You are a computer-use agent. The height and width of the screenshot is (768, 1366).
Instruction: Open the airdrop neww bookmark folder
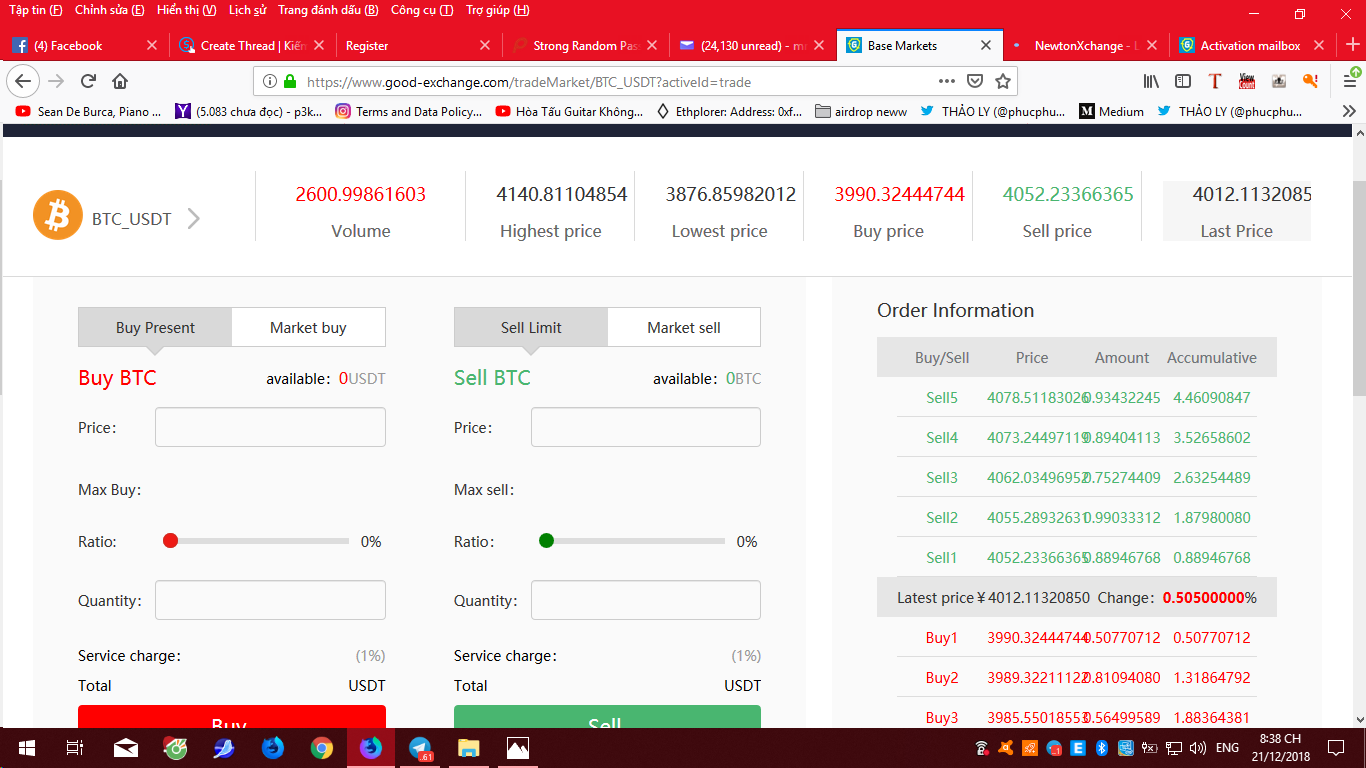click(862, 112)
